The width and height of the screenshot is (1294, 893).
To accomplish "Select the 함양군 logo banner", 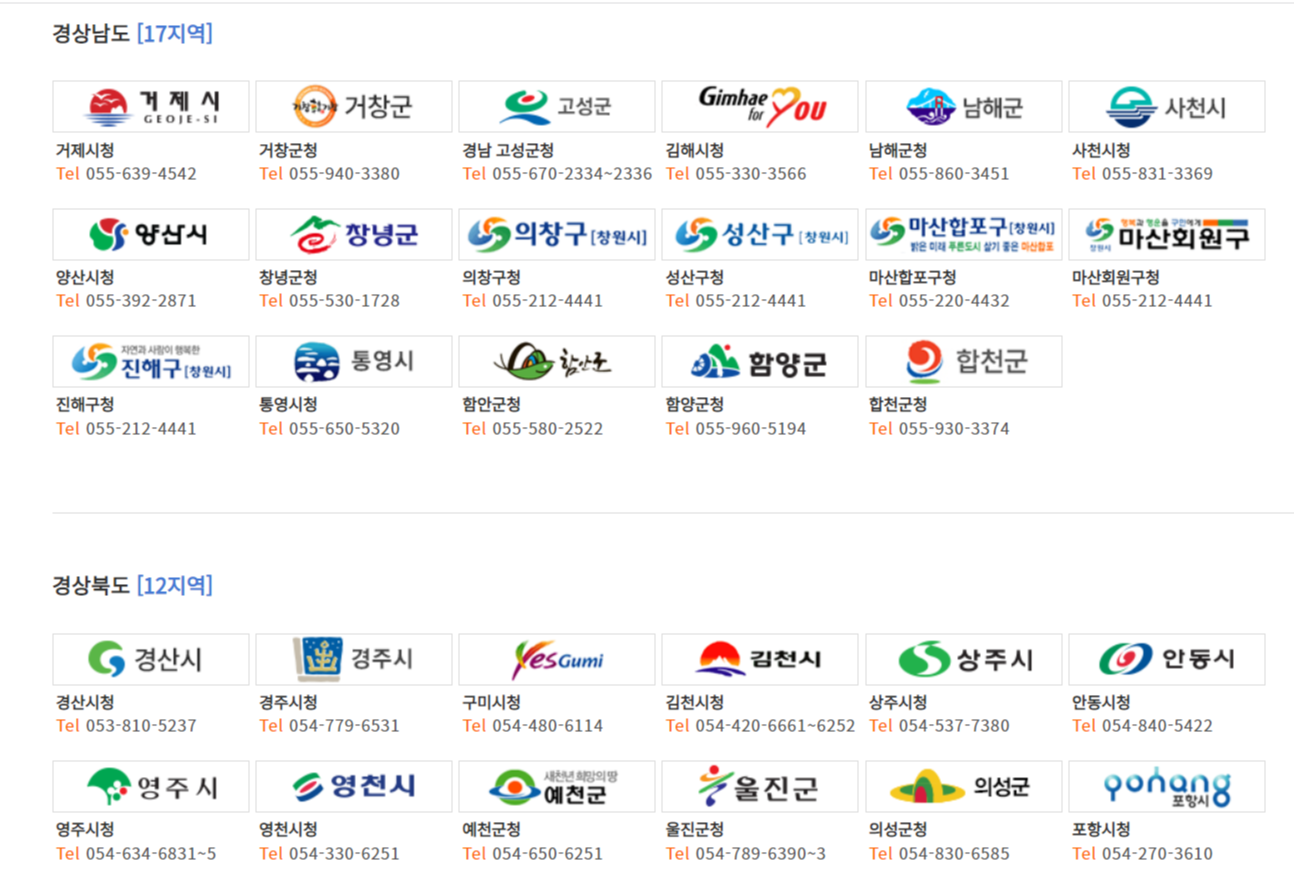I will pos(760,362).
